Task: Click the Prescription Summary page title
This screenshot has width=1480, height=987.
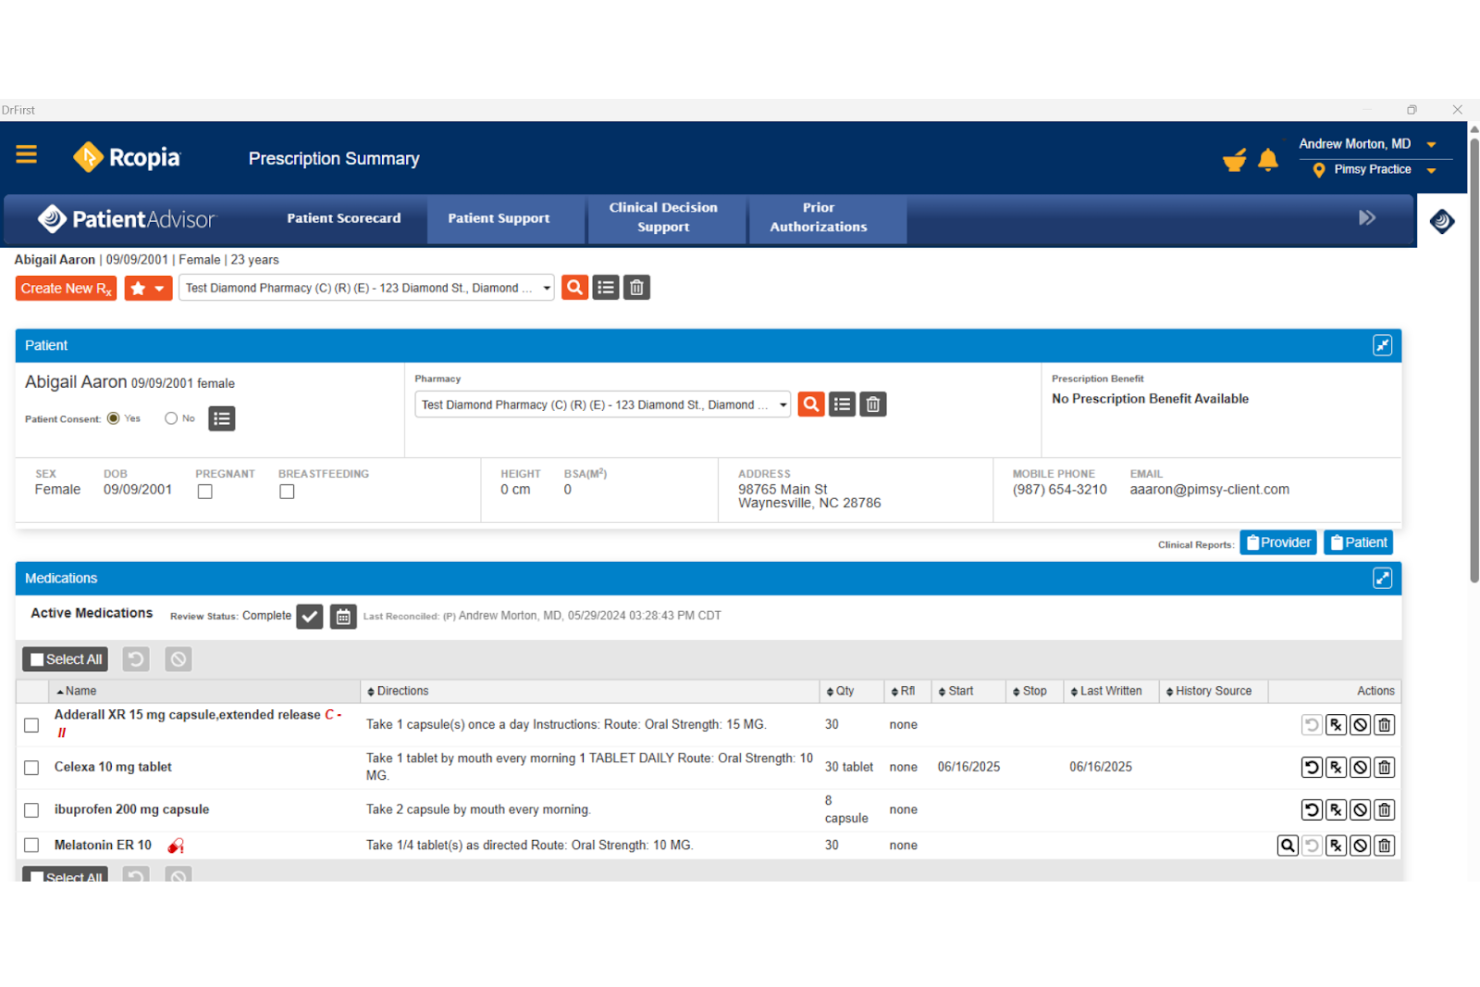Action: (334, 159)
